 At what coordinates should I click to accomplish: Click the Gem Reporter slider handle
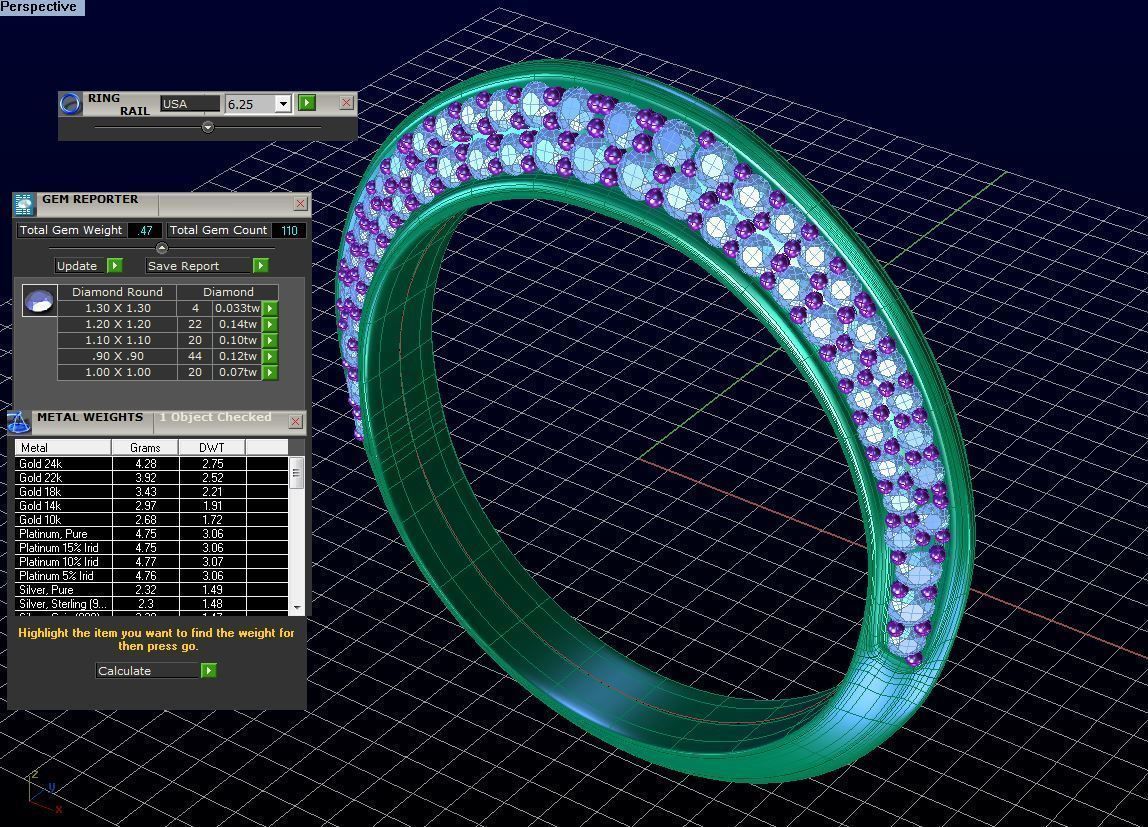click(162, 247)
